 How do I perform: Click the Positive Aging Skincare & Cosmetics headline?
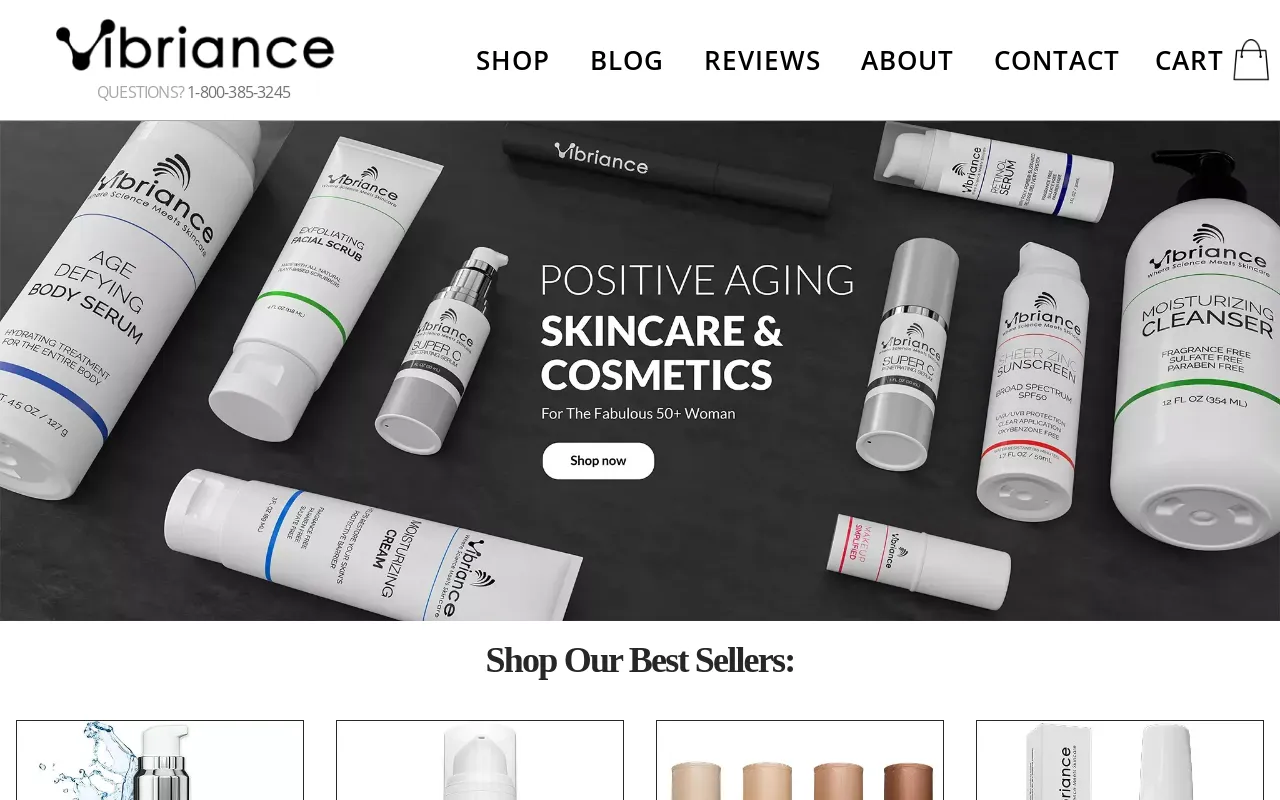pyautogui.click(x=697, y=327)
